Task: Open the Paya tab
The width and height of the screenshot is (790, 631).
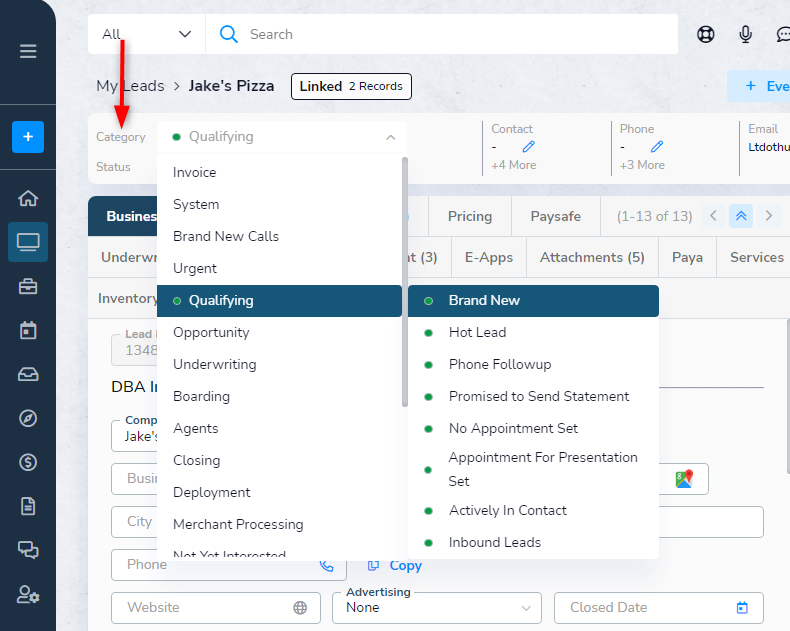Action: click(x=687, y=258)
